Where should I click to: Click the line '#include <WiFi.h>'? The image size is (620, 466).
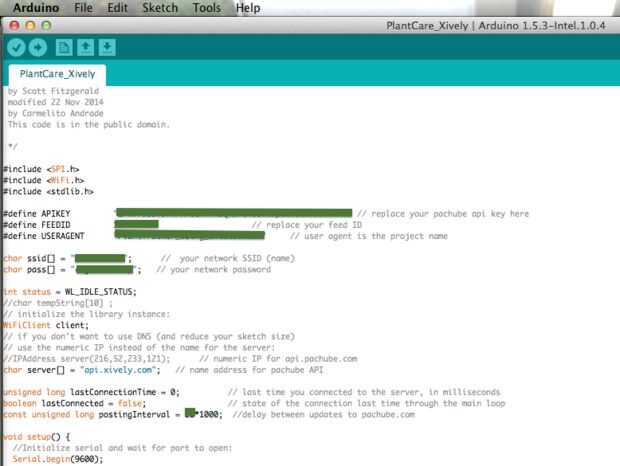[43, 180]
